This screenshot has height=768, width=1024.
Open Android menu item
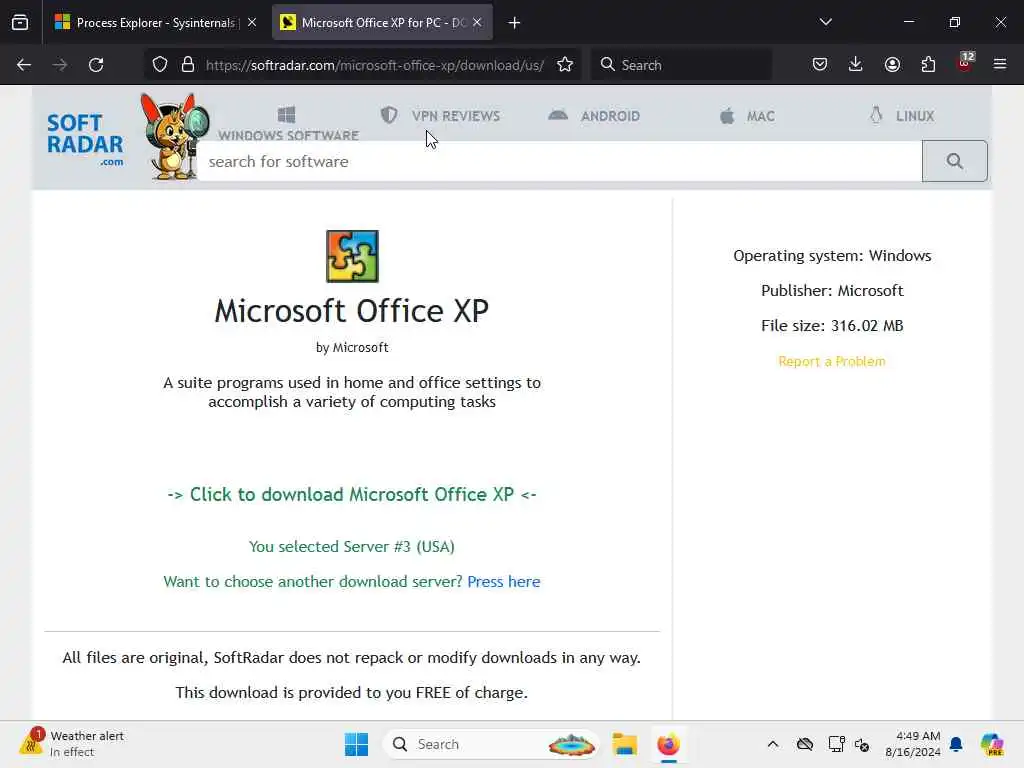pos(594,116)
